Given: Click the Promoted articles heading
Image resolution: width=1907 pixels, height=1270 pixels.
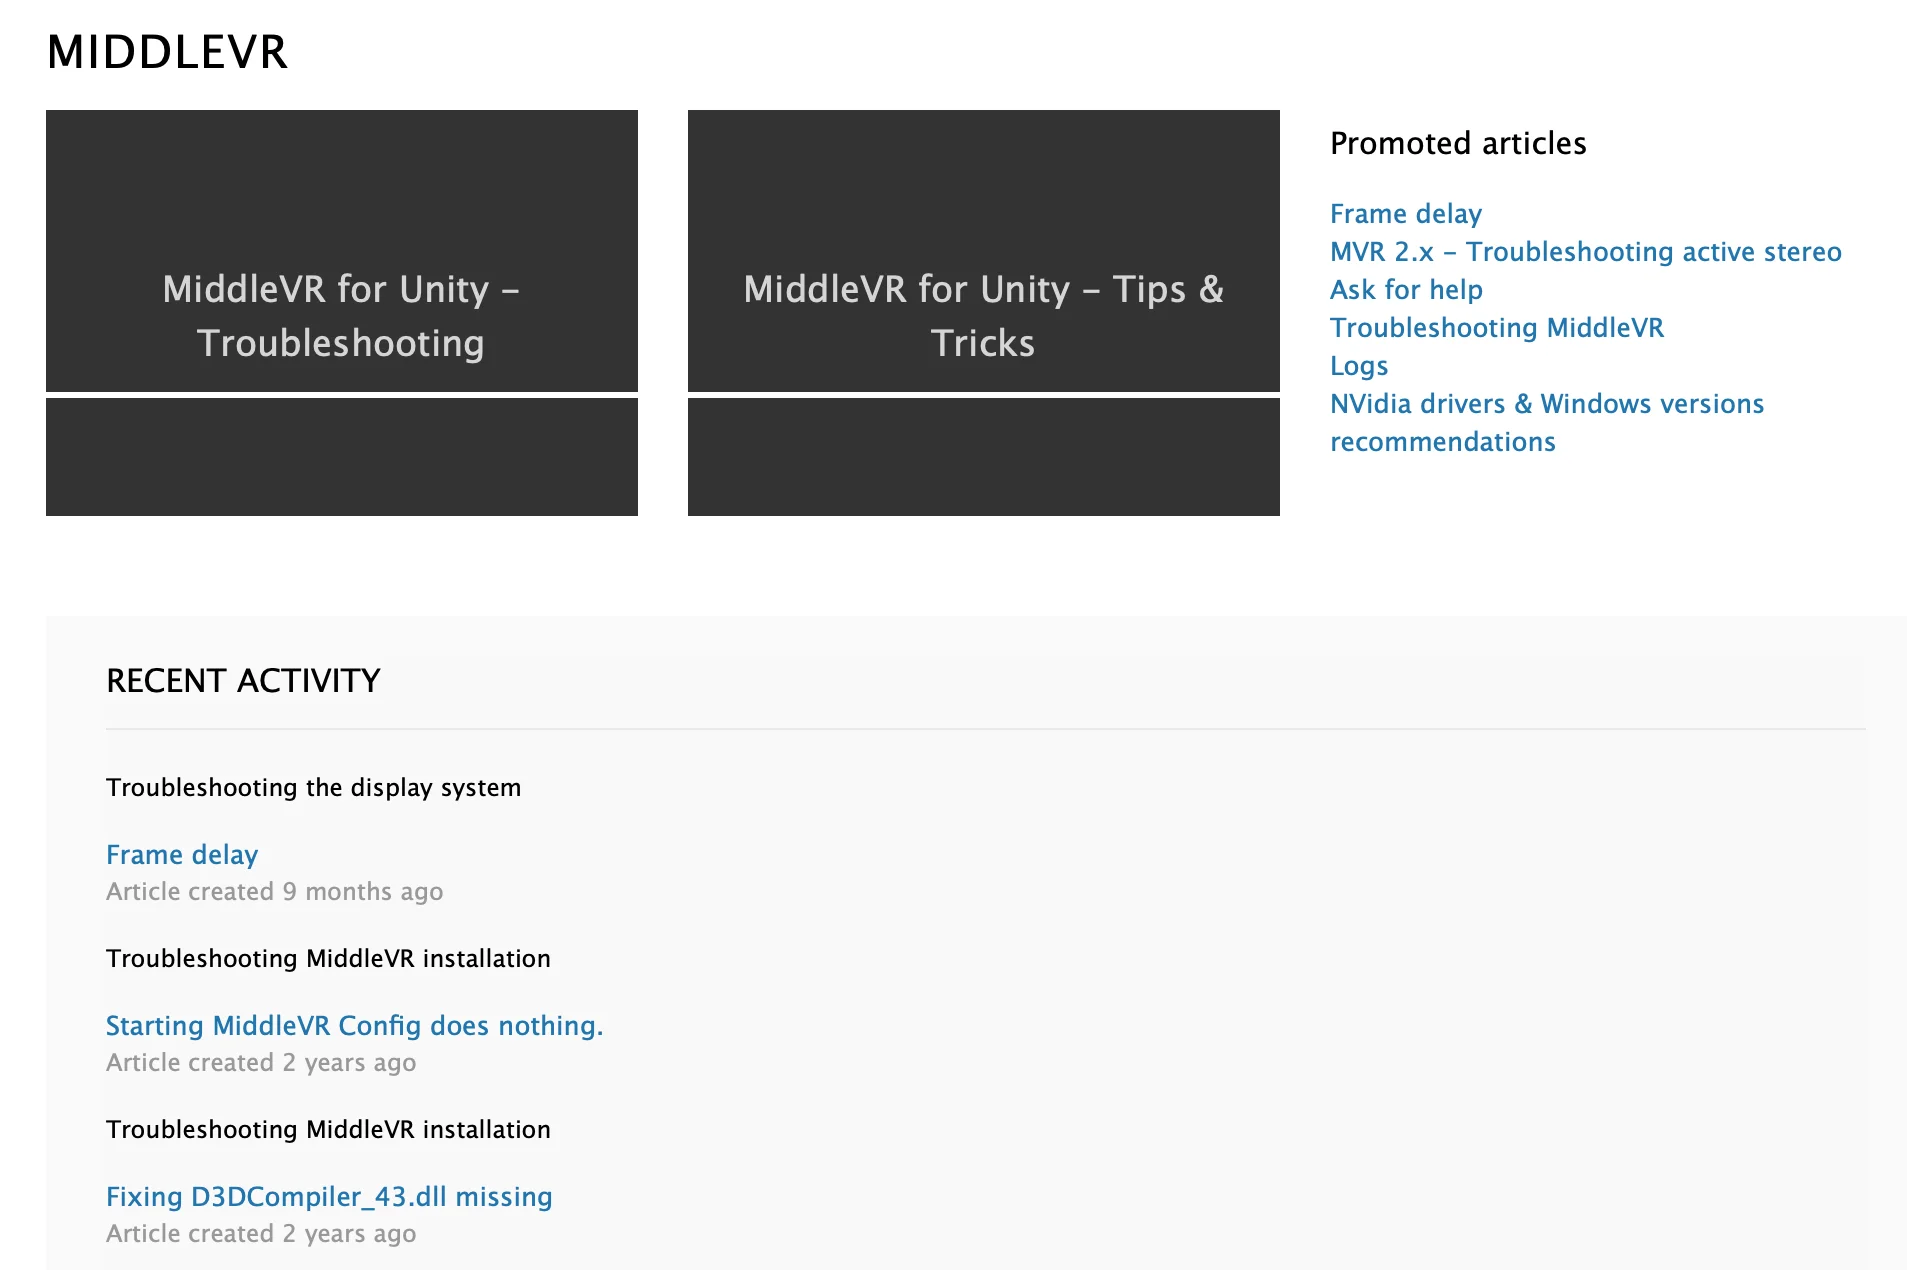Looking at the screenshot, I should [x=1458, y=144].
